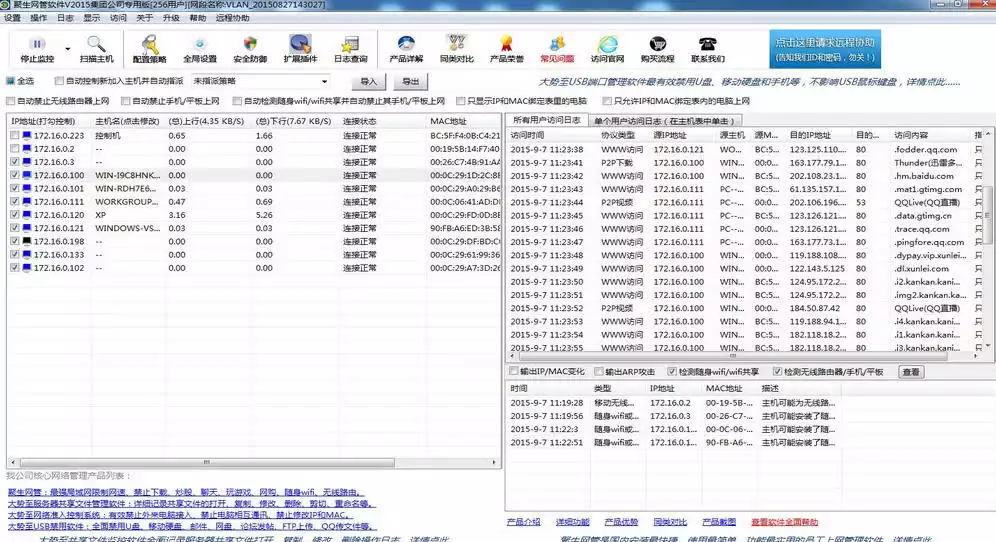
Task: Click the 购买流程 shopping cart icon
Action: (x=657, y=44)
